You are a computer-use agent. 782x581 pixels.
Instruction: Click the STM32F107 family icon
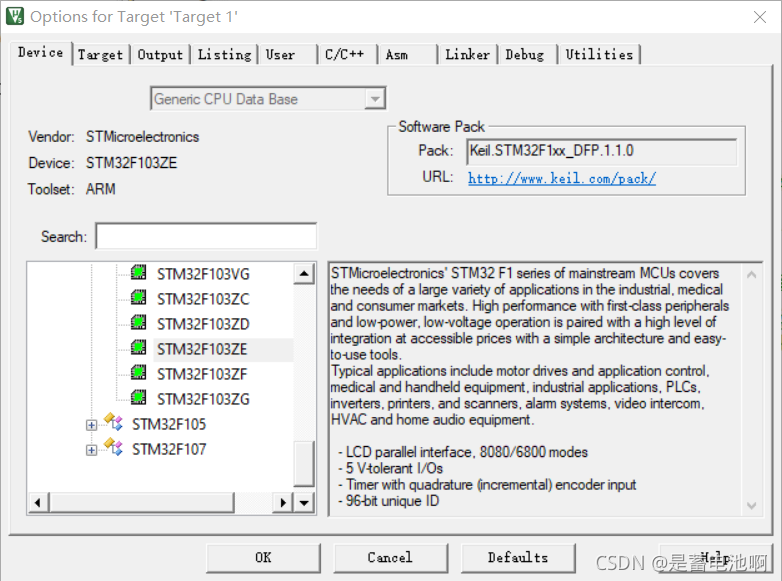[114, 447]
